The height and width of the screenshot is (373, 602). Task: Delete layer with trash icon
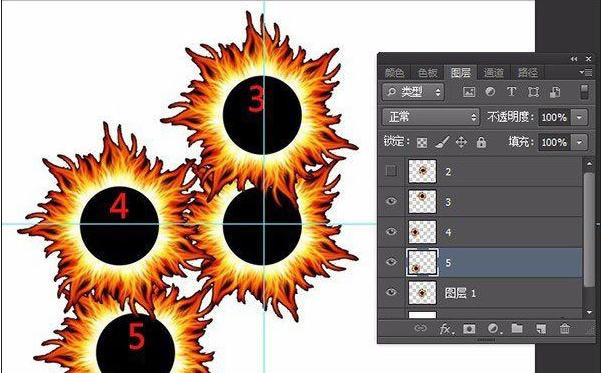564,328
